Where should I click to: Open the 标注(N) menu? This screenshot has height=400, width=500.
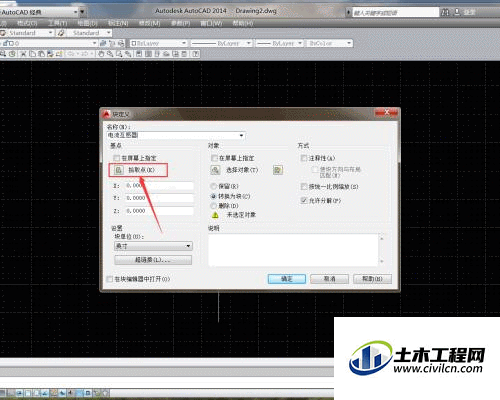[118, 23]
